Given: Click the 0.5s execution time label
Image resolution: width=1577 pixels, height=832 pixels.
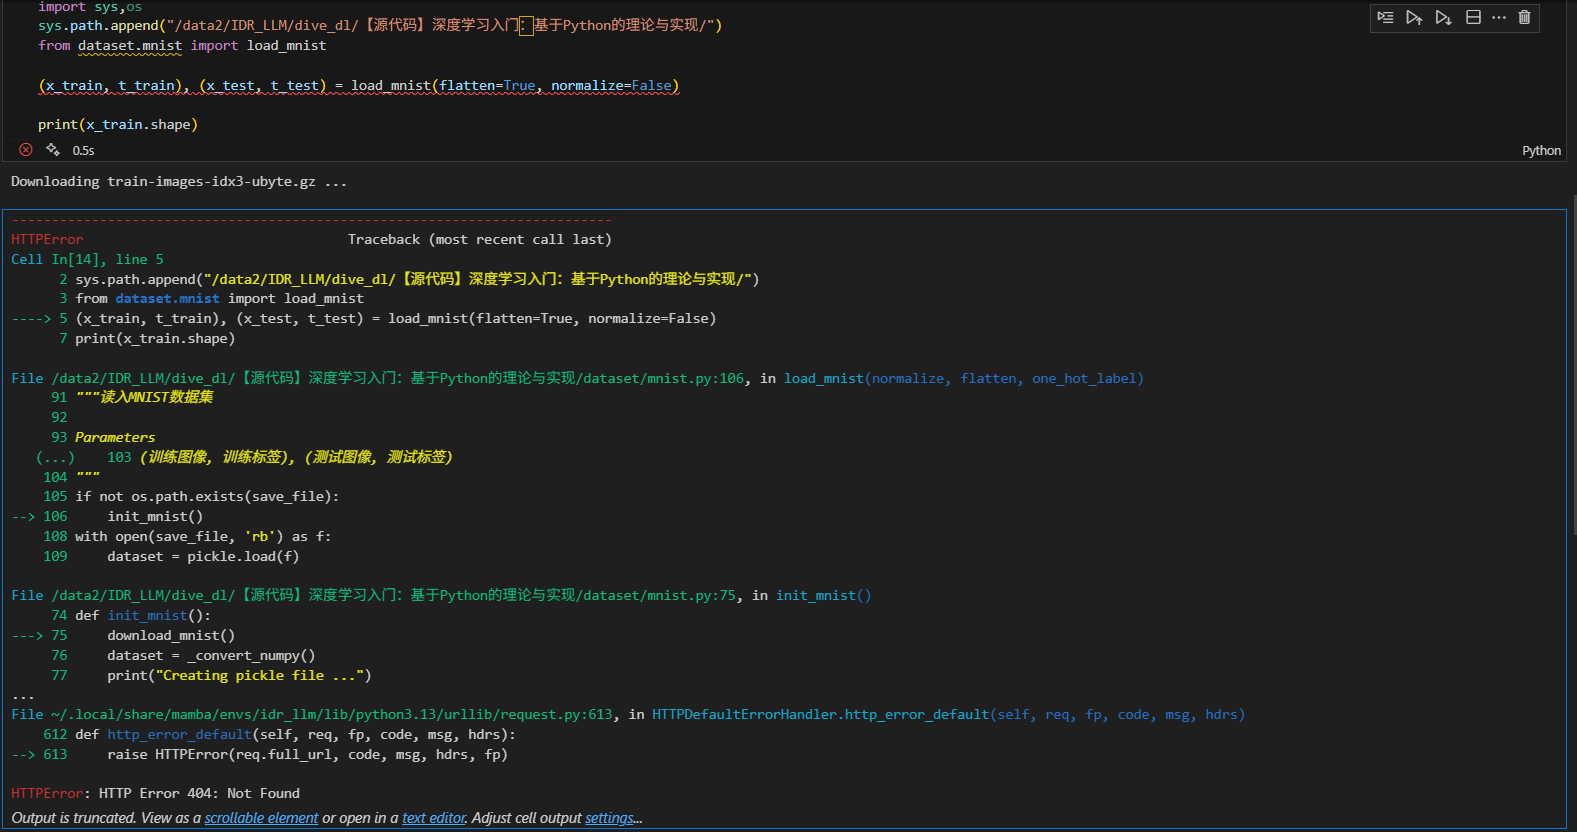Looking at the screenshot, I should [83, 151].
